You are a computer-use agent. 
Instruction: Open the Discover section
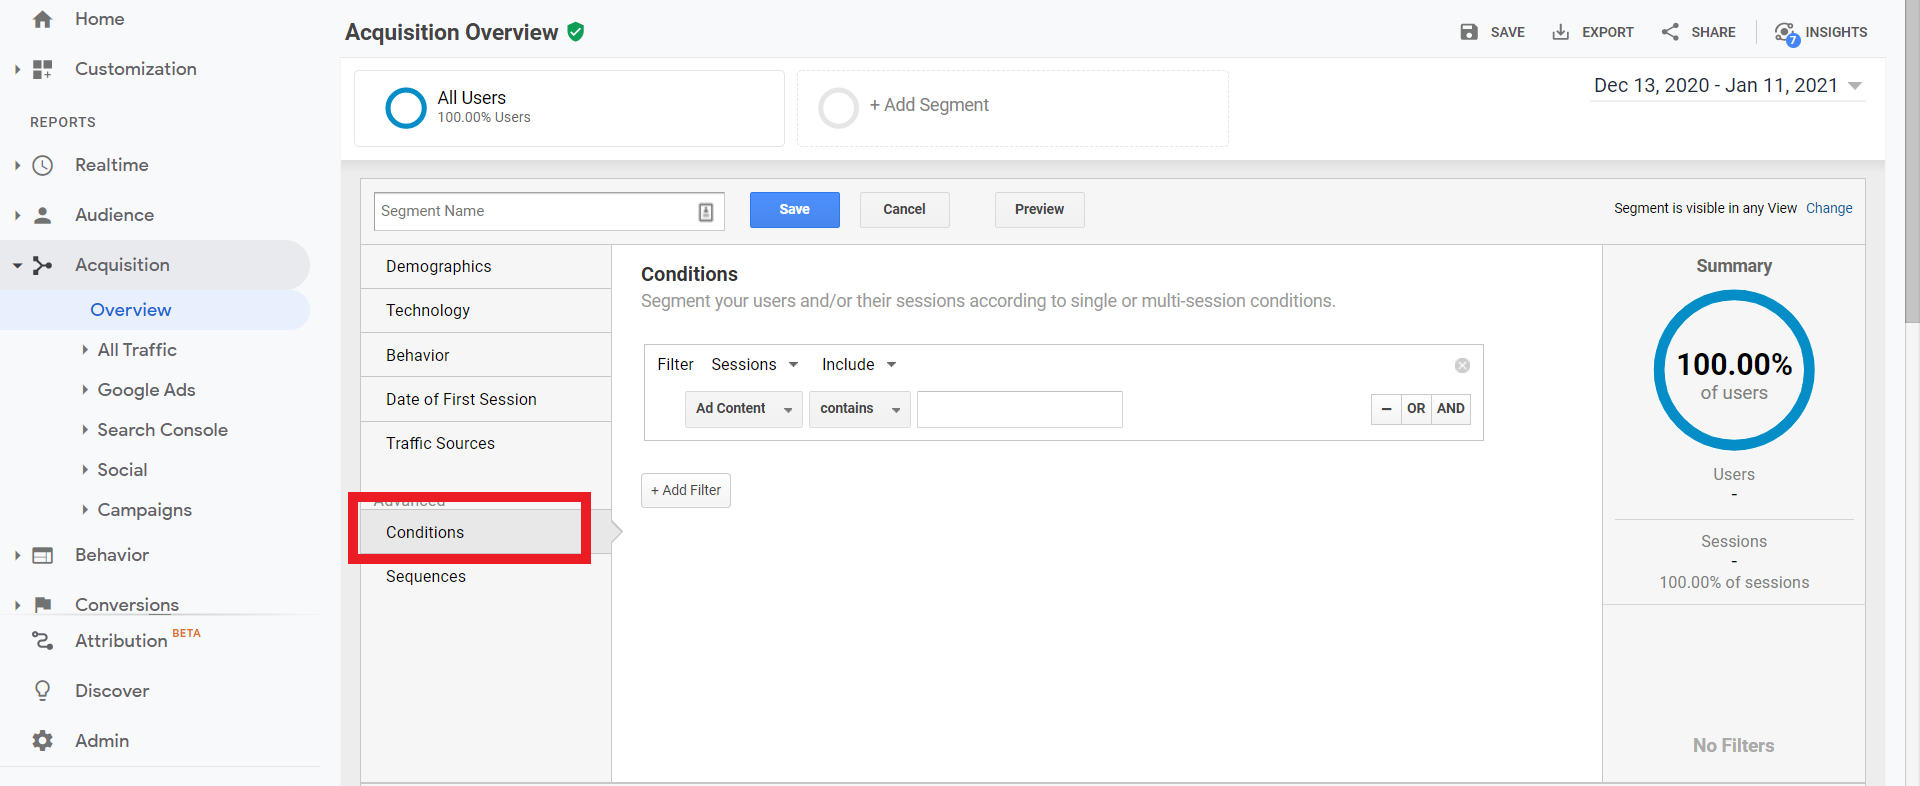pyautogui.click(x=112, y=691)
